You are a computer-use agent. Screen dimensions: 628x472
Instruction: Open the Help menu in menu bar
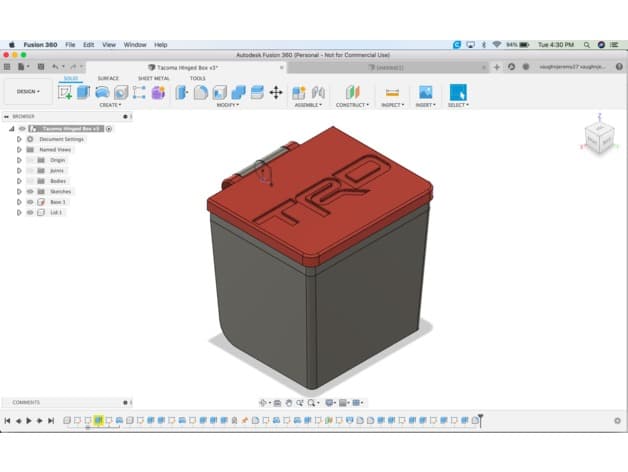(x=161, y=45)
